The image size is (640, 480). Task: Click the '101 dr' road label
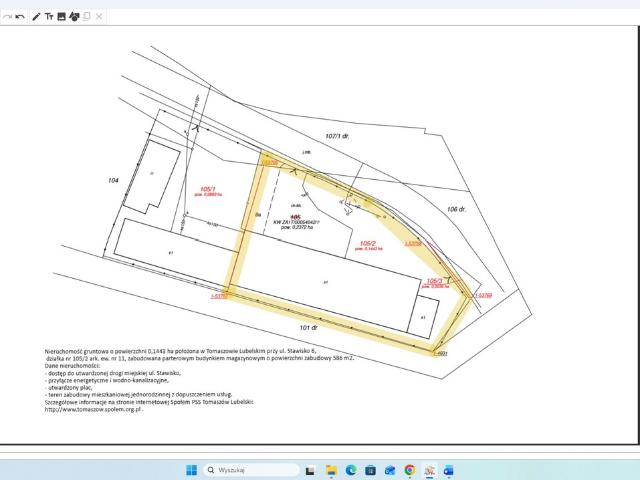tap(308, 327)
